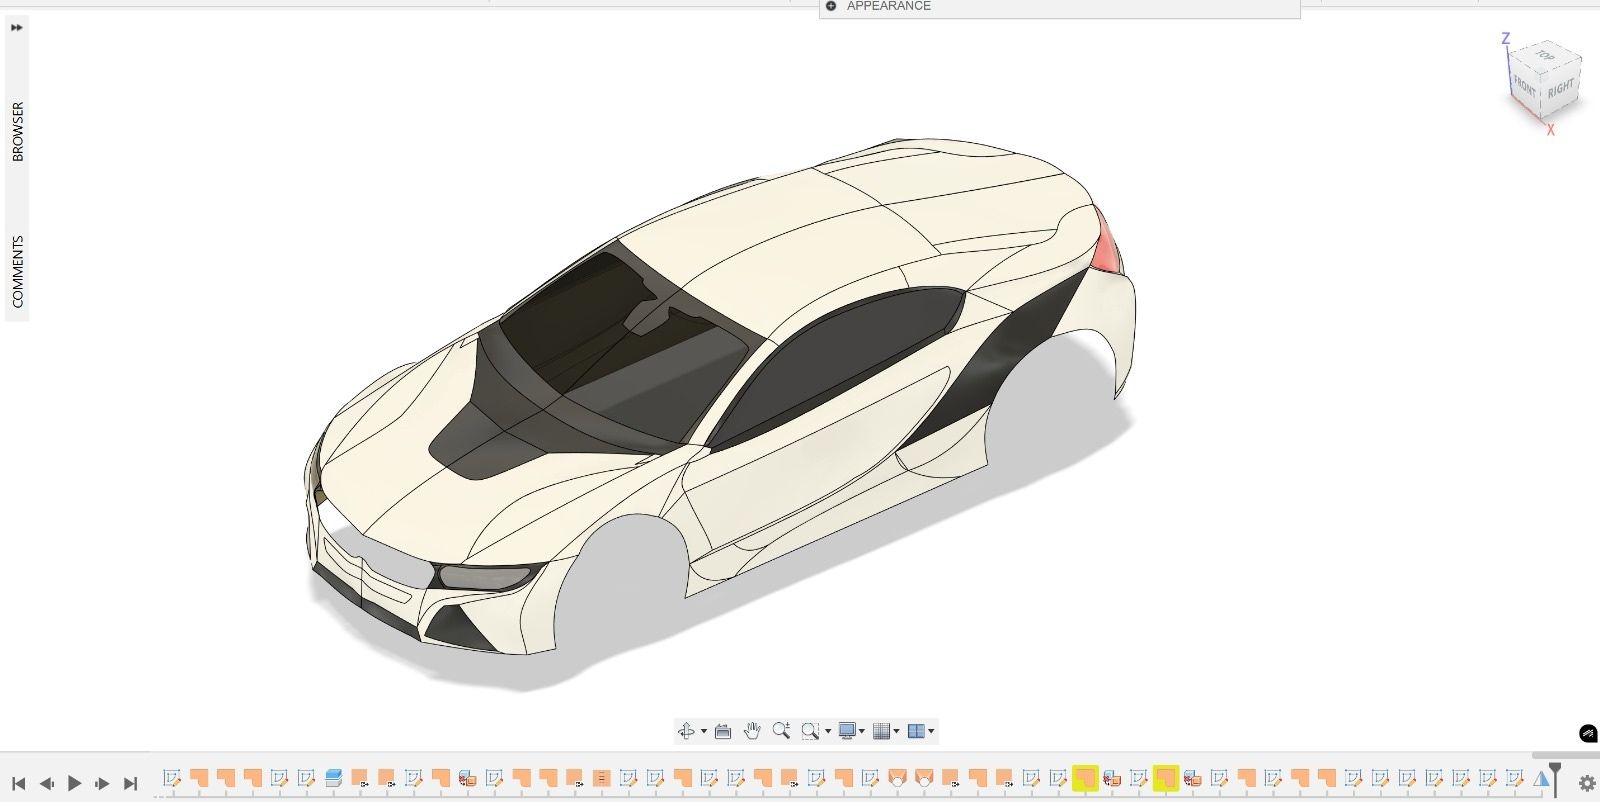Expand the collapsed left panel arrows

(x=16, y=27)
